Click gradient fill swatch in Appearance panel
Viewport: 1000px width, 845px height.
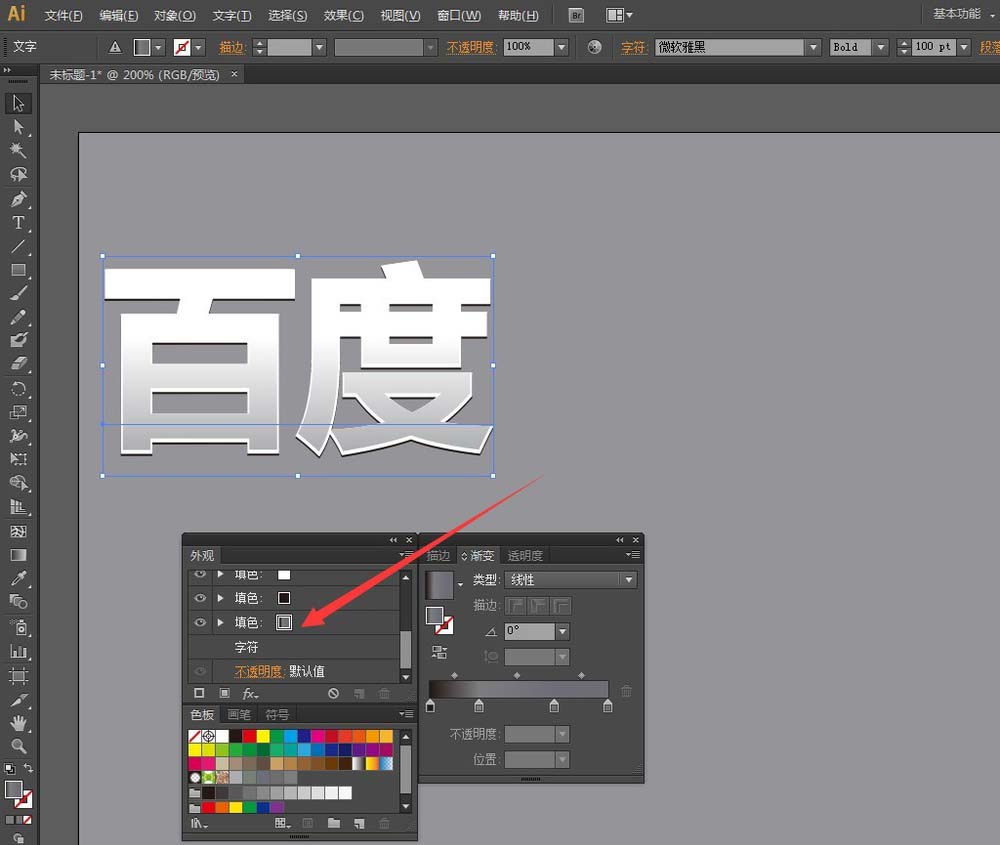tap(284, 622)
